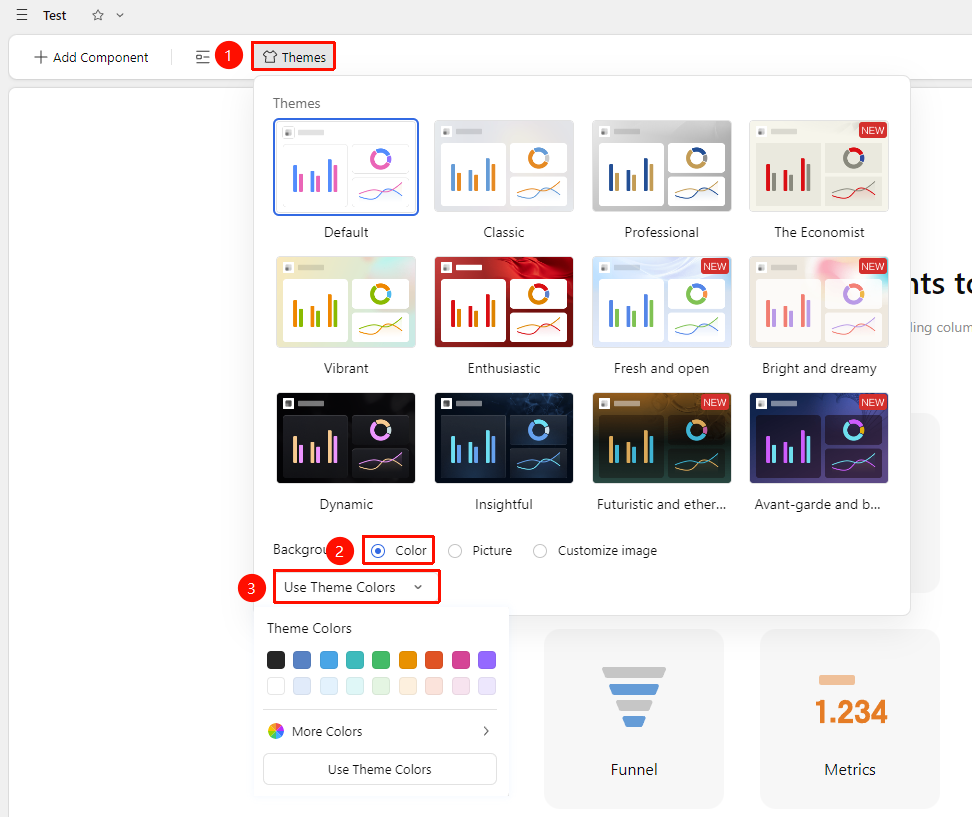Select the light green pastel swatch
Viewport: 972px width, 817px height.
point(381,686)
